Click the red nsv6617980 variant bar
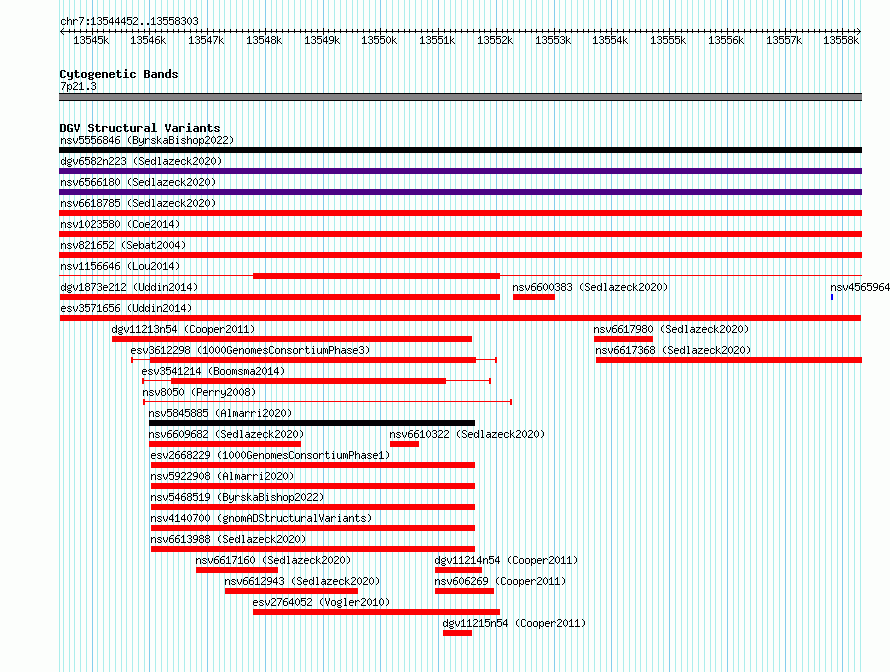 tap(623, 339)
